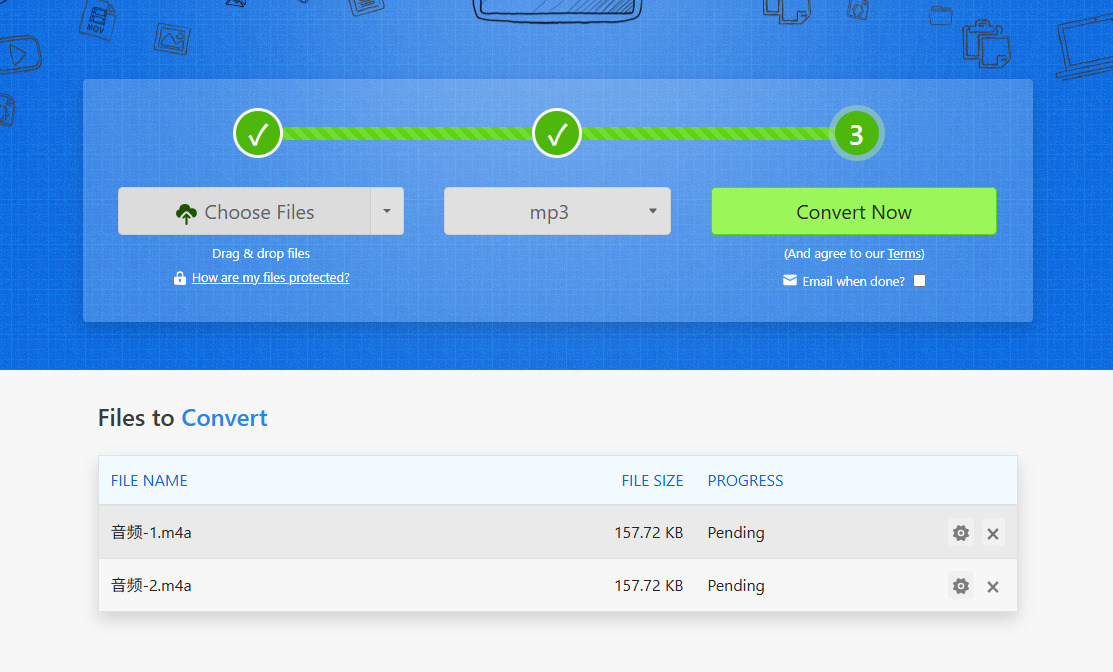Click the envelope icon next to Email when done

point(790,280)
